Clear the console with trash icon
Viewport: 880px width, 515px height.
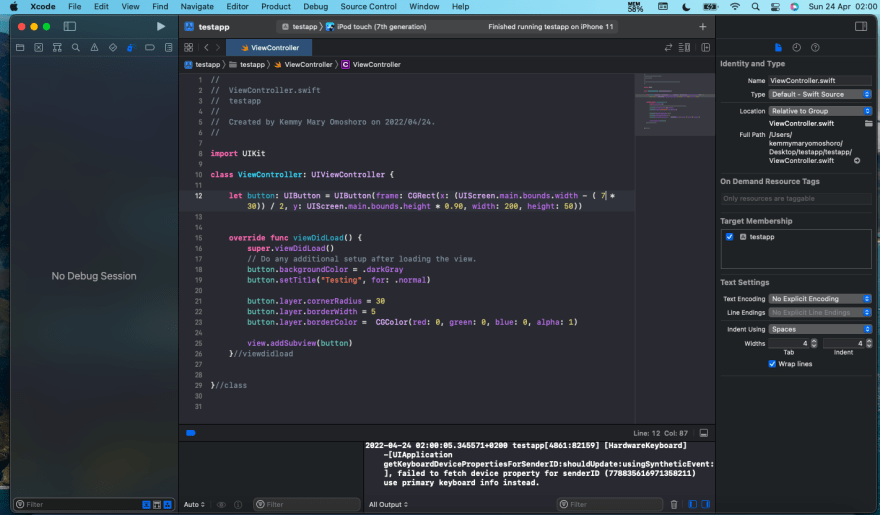point(674,504)
